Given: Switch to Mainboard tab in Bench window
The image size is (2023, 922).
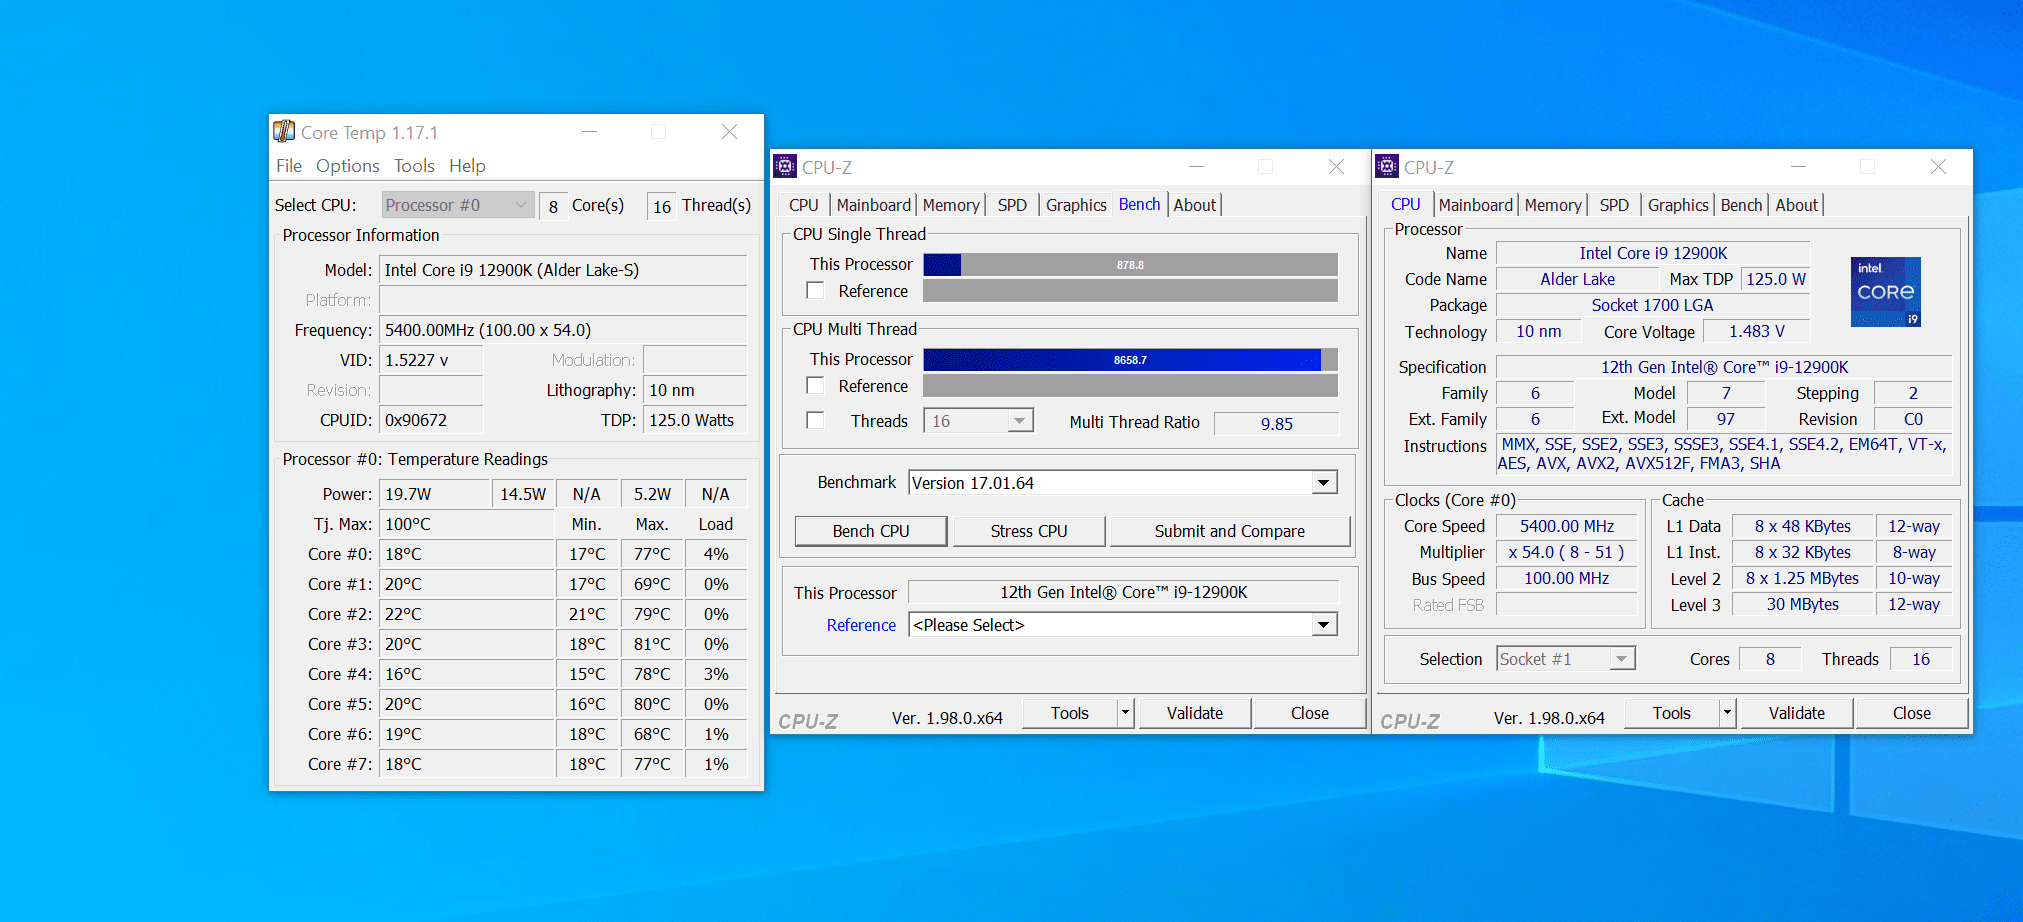Looking at the screenshot, I should (874, 205).
